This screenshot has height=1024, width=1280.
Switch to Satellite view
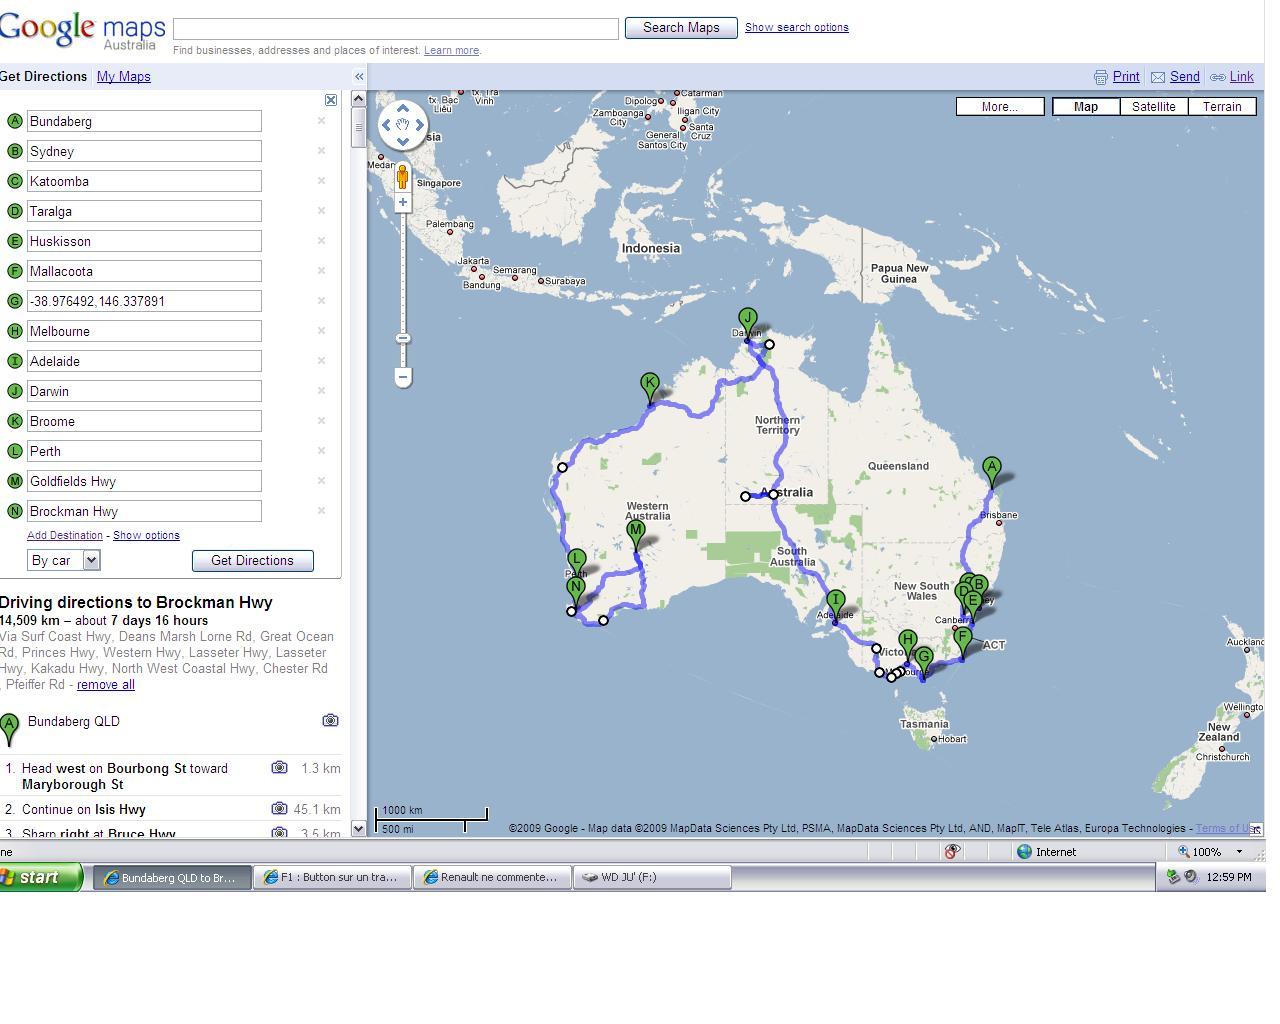click(1154, 106)
